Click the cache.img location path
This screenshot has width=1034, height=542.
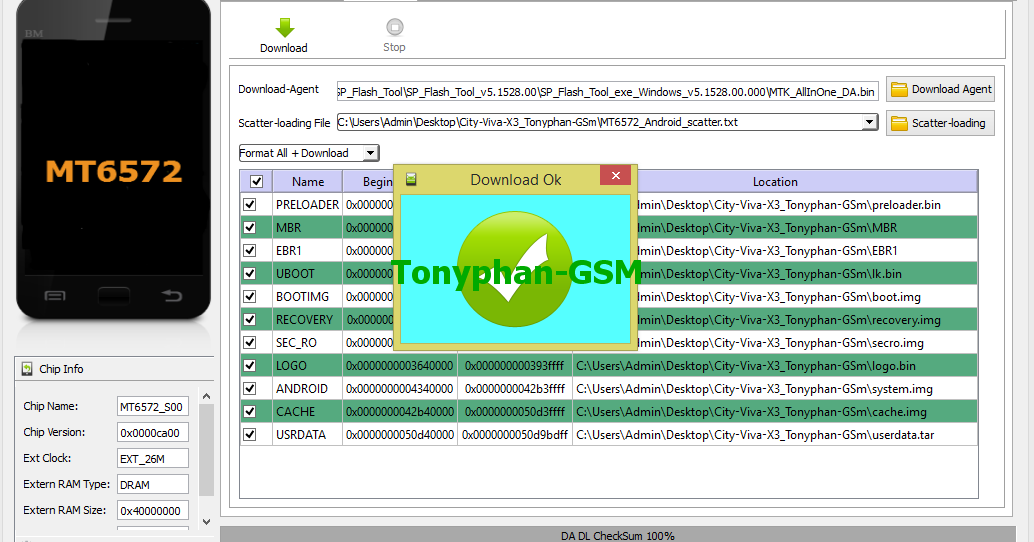point(751,411)
